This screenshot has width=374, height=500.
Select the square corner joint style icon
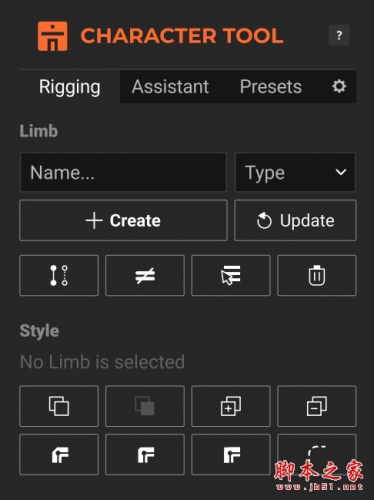coord(231,455)
